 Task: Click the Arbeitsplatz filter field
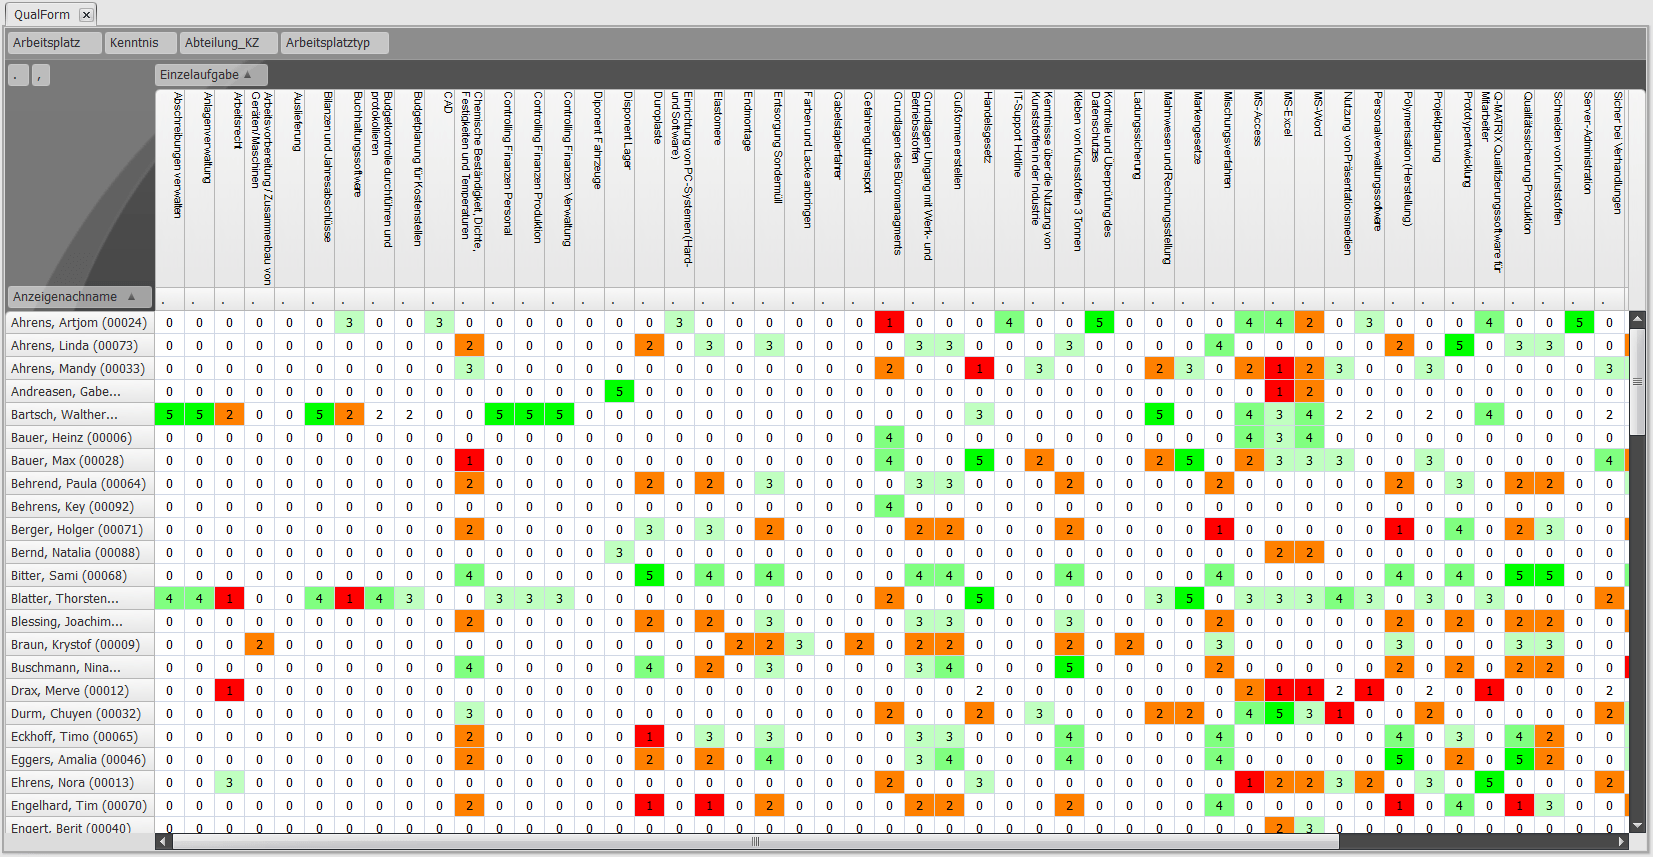tap(55, 43)
